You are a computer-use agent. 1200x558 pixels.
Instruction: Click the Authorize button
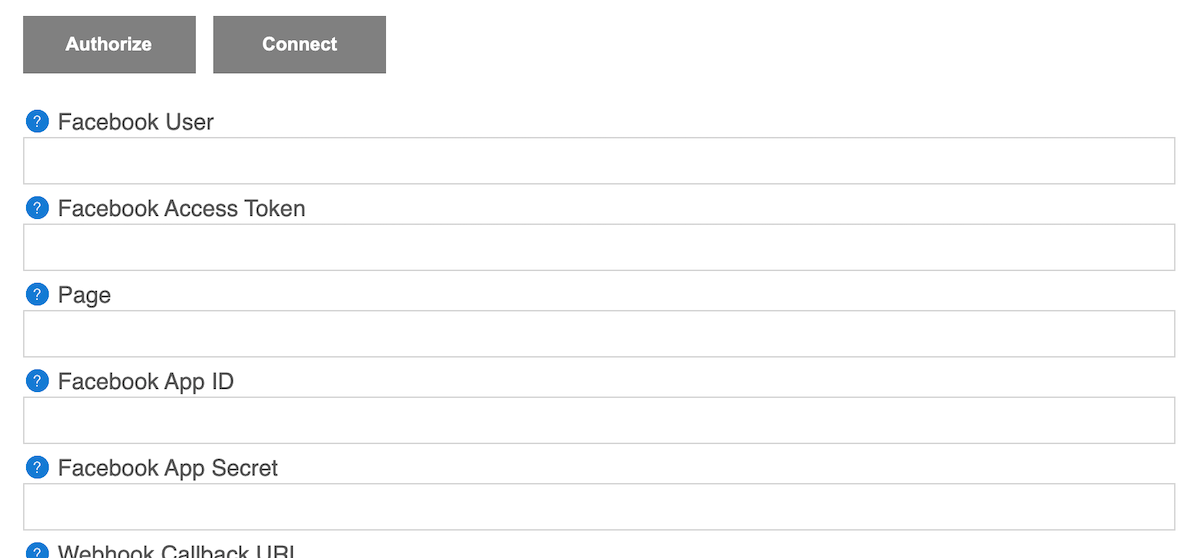click(x=109, y=44)
